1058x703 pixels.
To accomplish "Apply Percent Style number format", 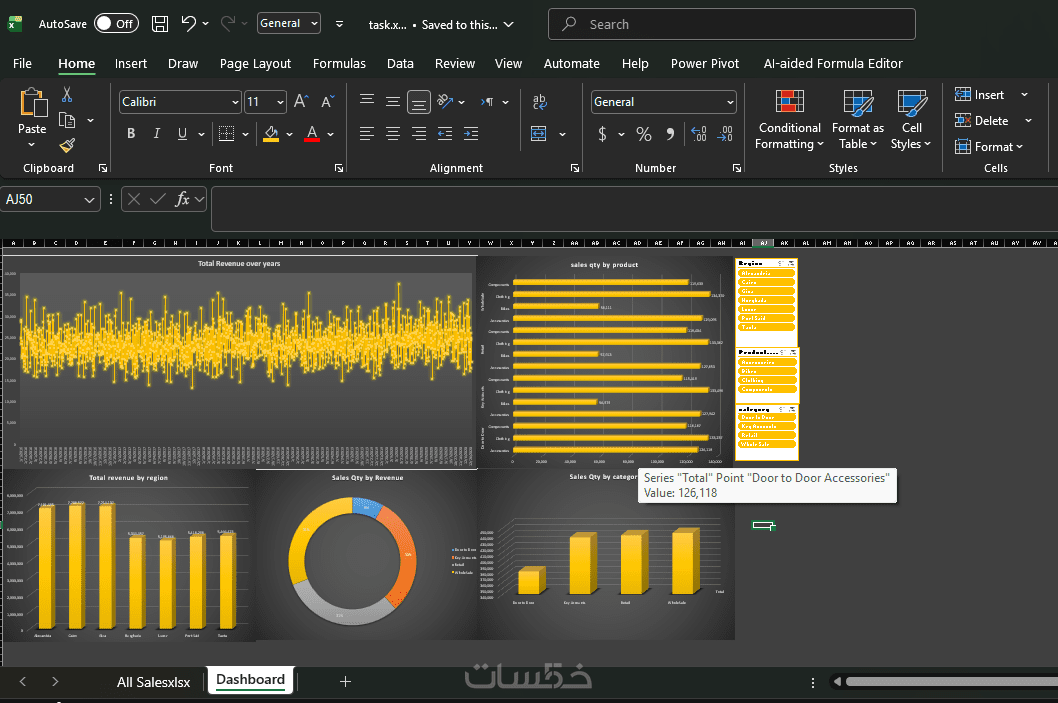I will pyautogui.click(x=644, y=134).
